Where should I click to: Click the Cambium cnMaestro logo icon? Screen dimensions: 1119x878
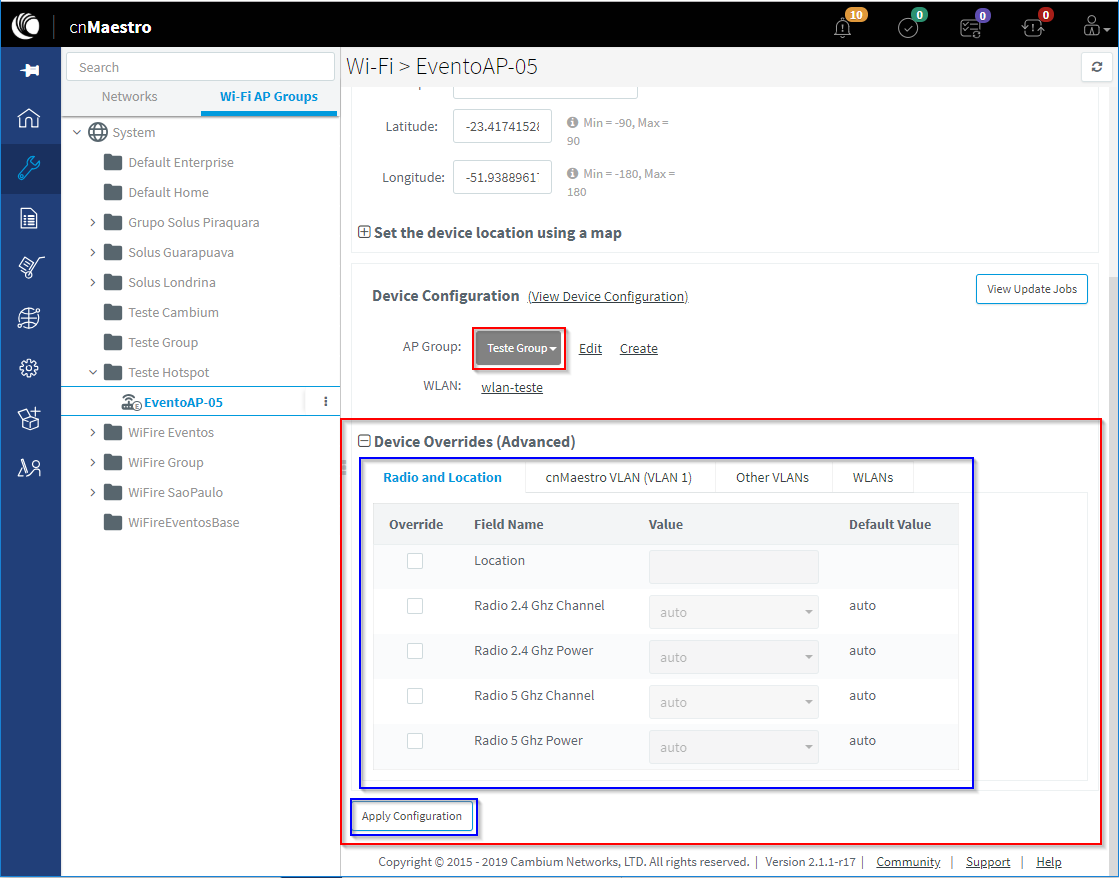click(26, 26)
